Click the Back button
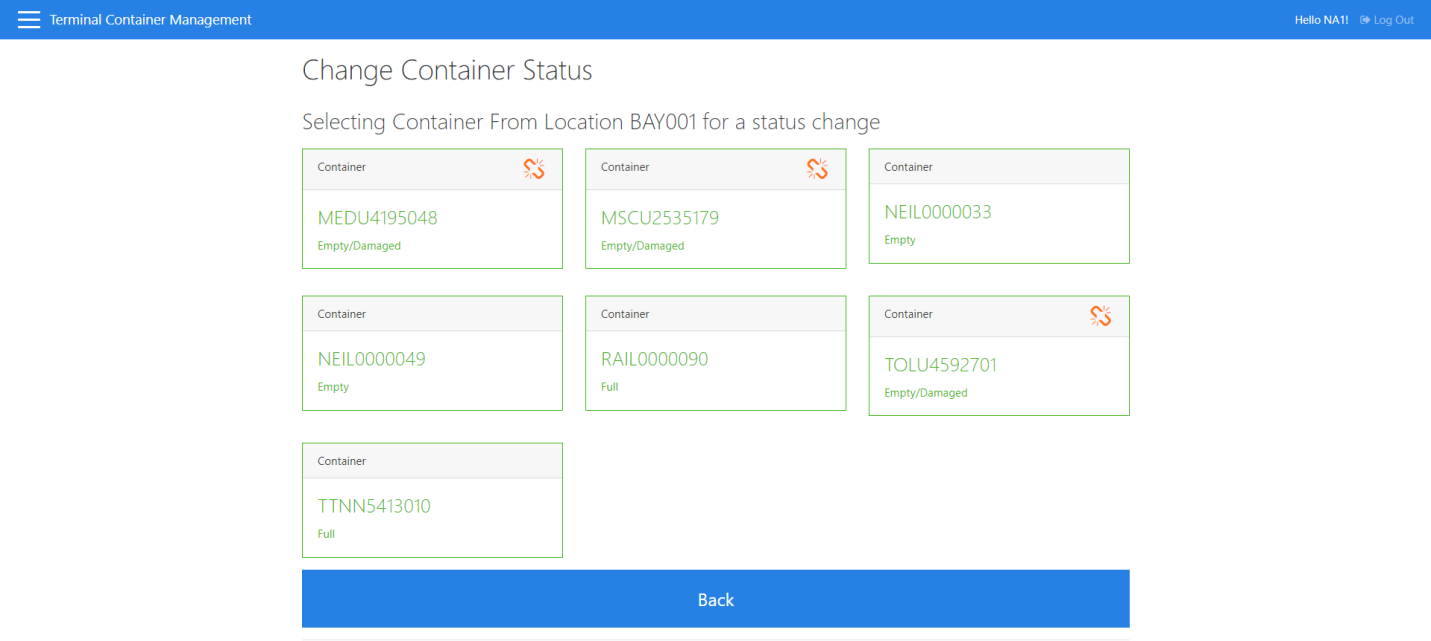 (716, 599)
